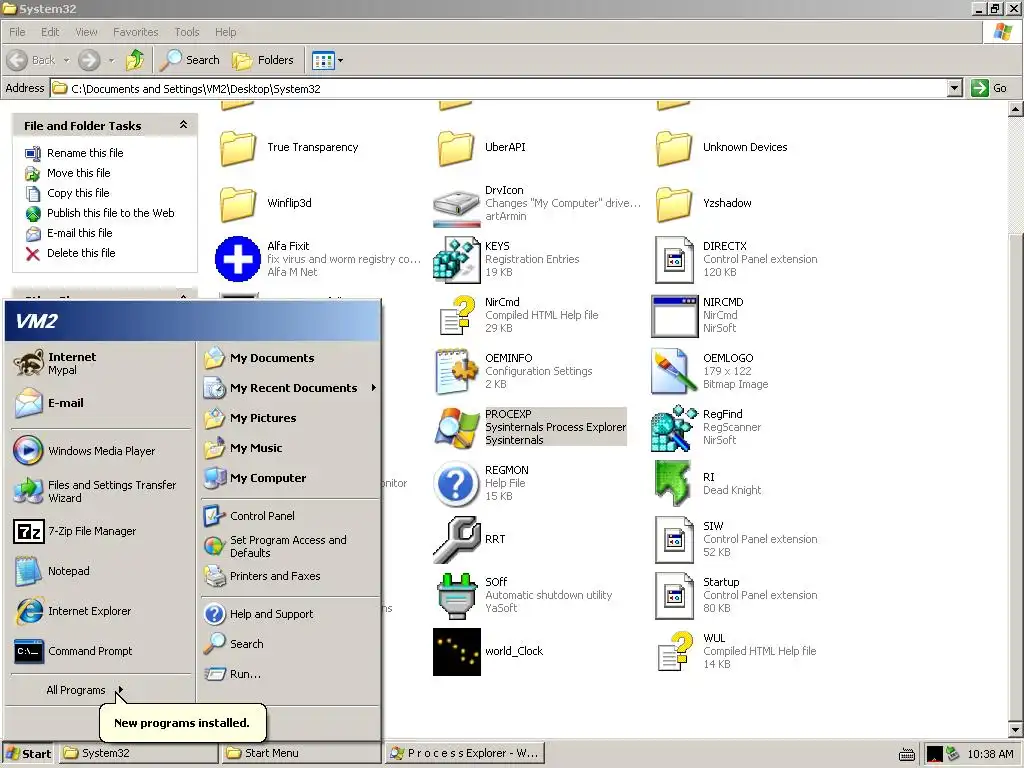1024x768 pixels.
Task: Open Run... from Start menu
Action: (x=245, y=674)
